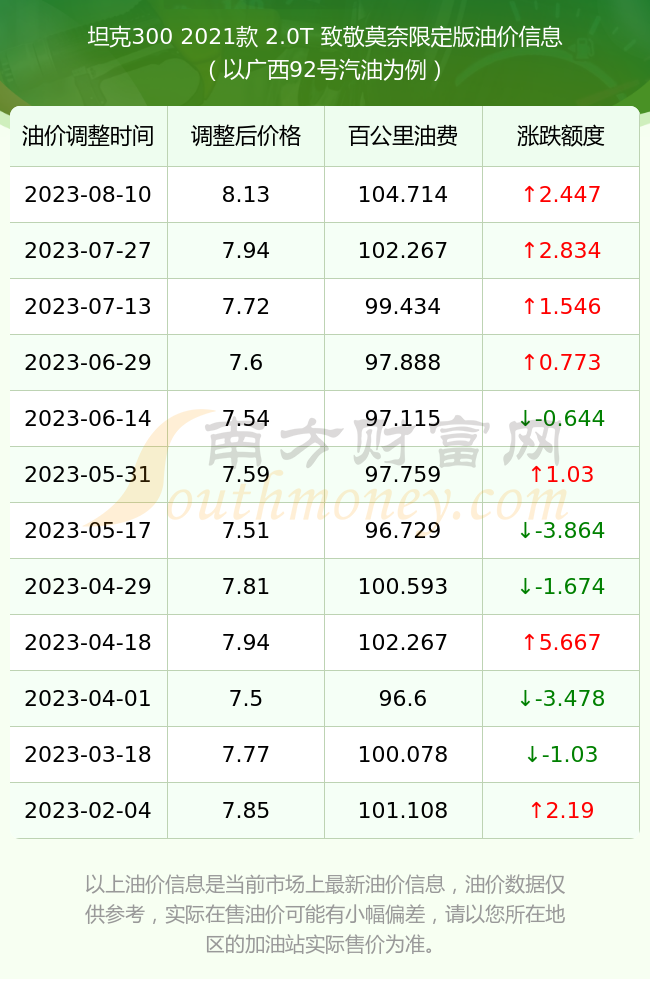Select the date cell 2023-02-04
Viewport: 650px width, 1000px height.
[x=88, y=811]
